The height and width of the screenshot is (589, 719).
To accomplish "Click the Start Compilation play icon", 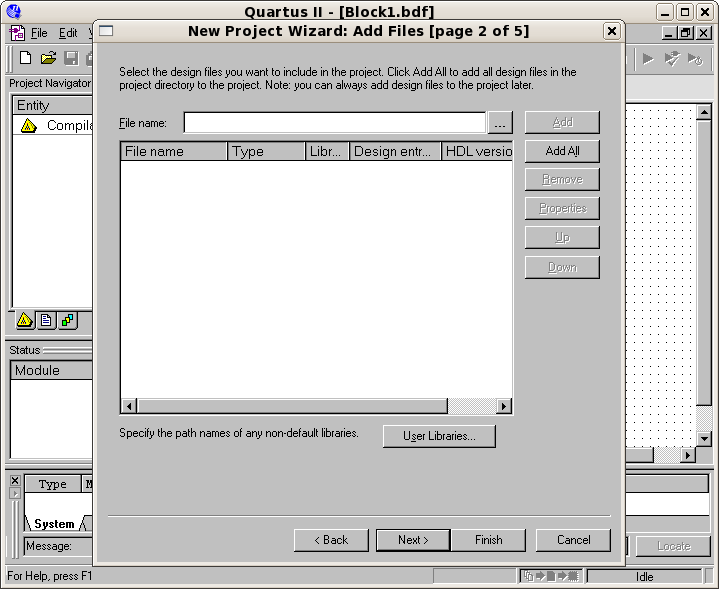I will pos(648,58).
